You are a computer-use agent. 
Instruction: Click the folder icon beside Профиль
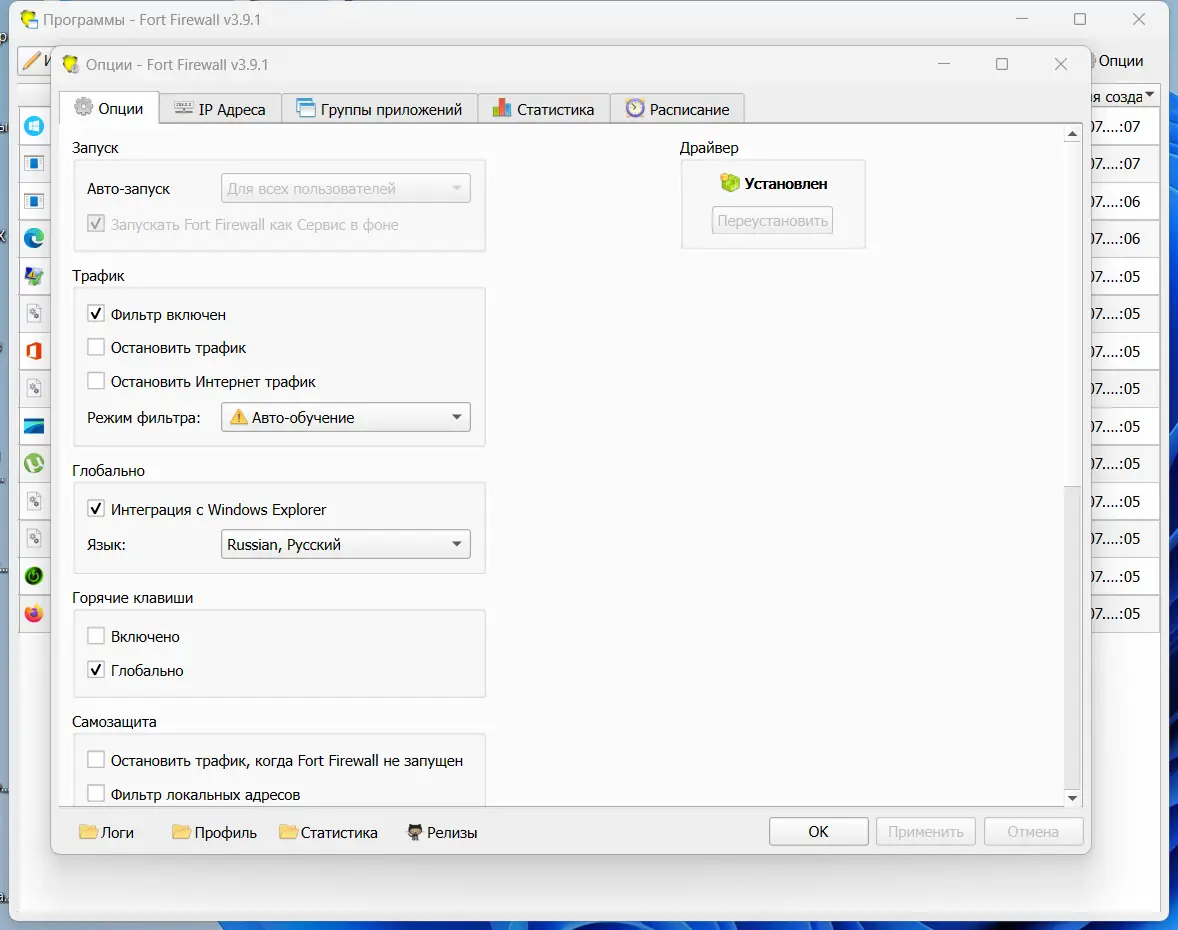click(181, 832)
